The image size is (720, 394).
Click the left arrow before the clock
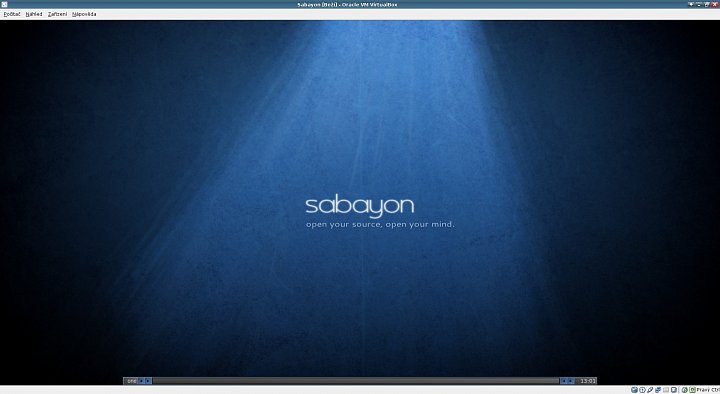[564, 381]
